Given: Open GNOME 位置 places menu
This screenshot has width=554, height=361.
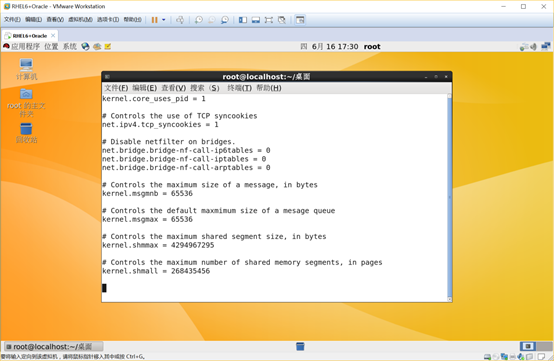Looking at the screenshot, I should pos(51,47).
